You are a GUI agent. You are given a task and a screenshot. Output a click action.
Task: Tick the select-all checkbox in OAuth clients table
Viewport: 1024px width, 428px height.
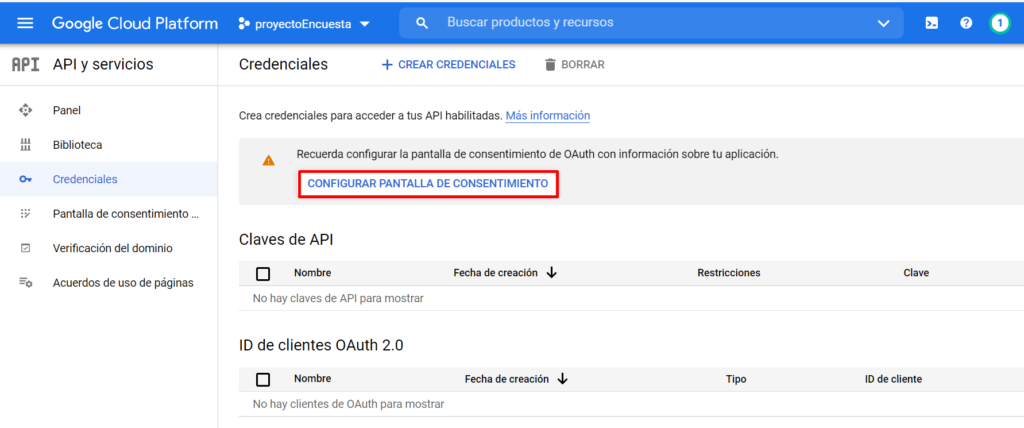coord(263,379)
